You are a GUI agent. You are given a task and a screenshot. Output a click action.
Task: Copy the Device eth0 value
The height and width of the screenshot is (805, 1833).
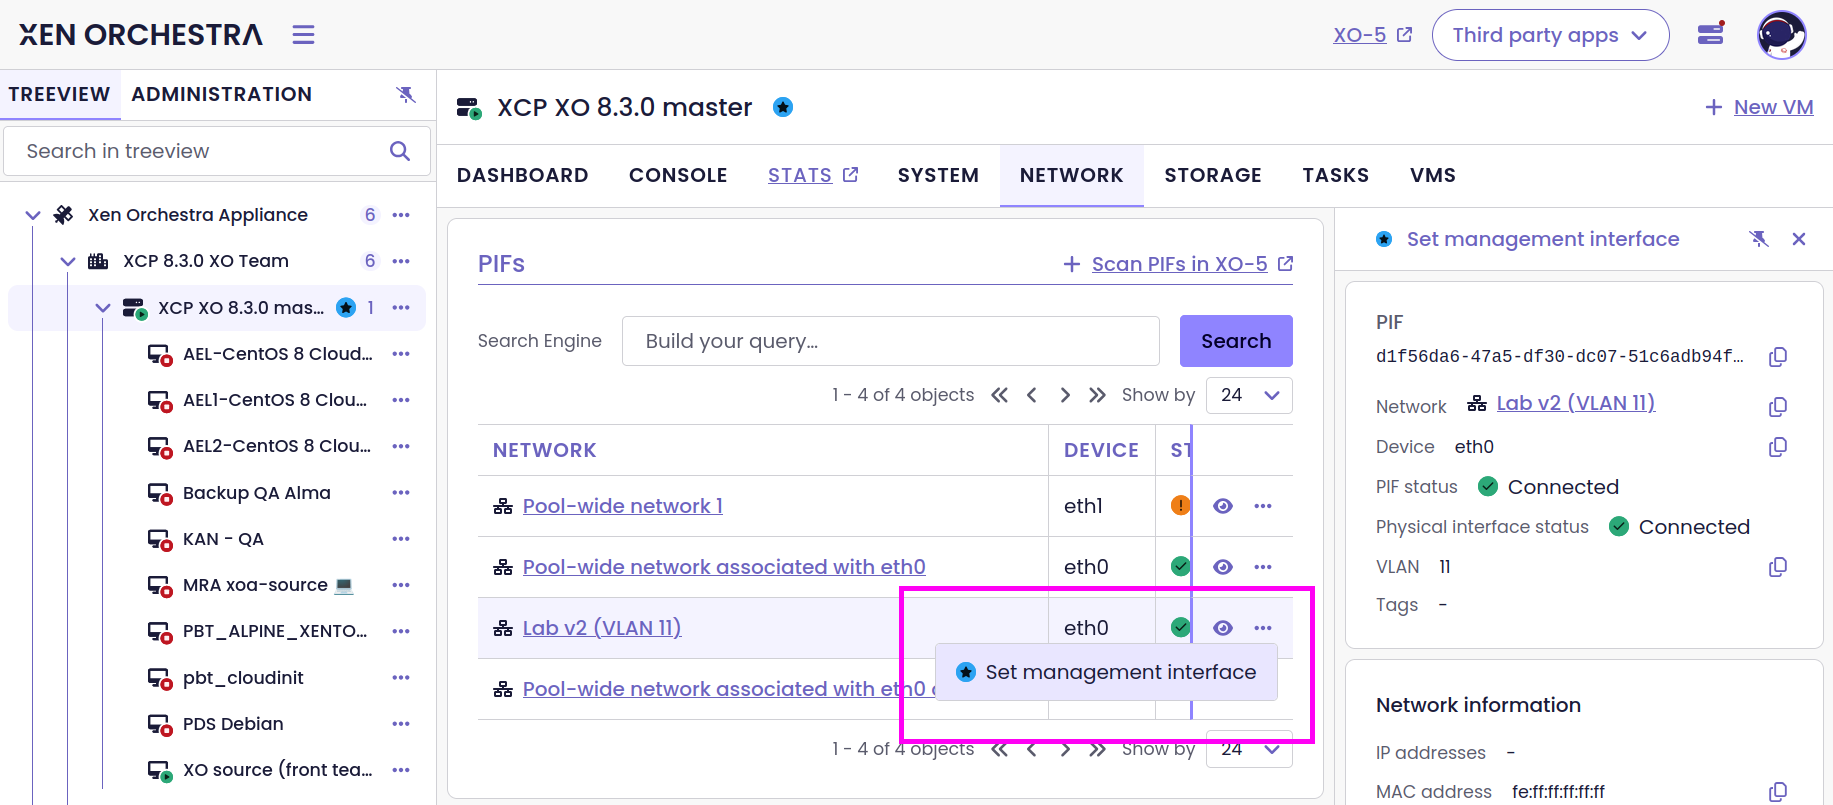1778,447
